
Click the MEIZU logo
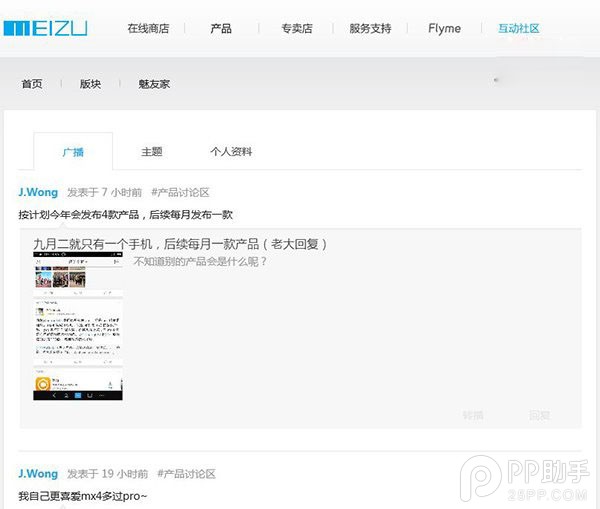(x=45, y=29)
